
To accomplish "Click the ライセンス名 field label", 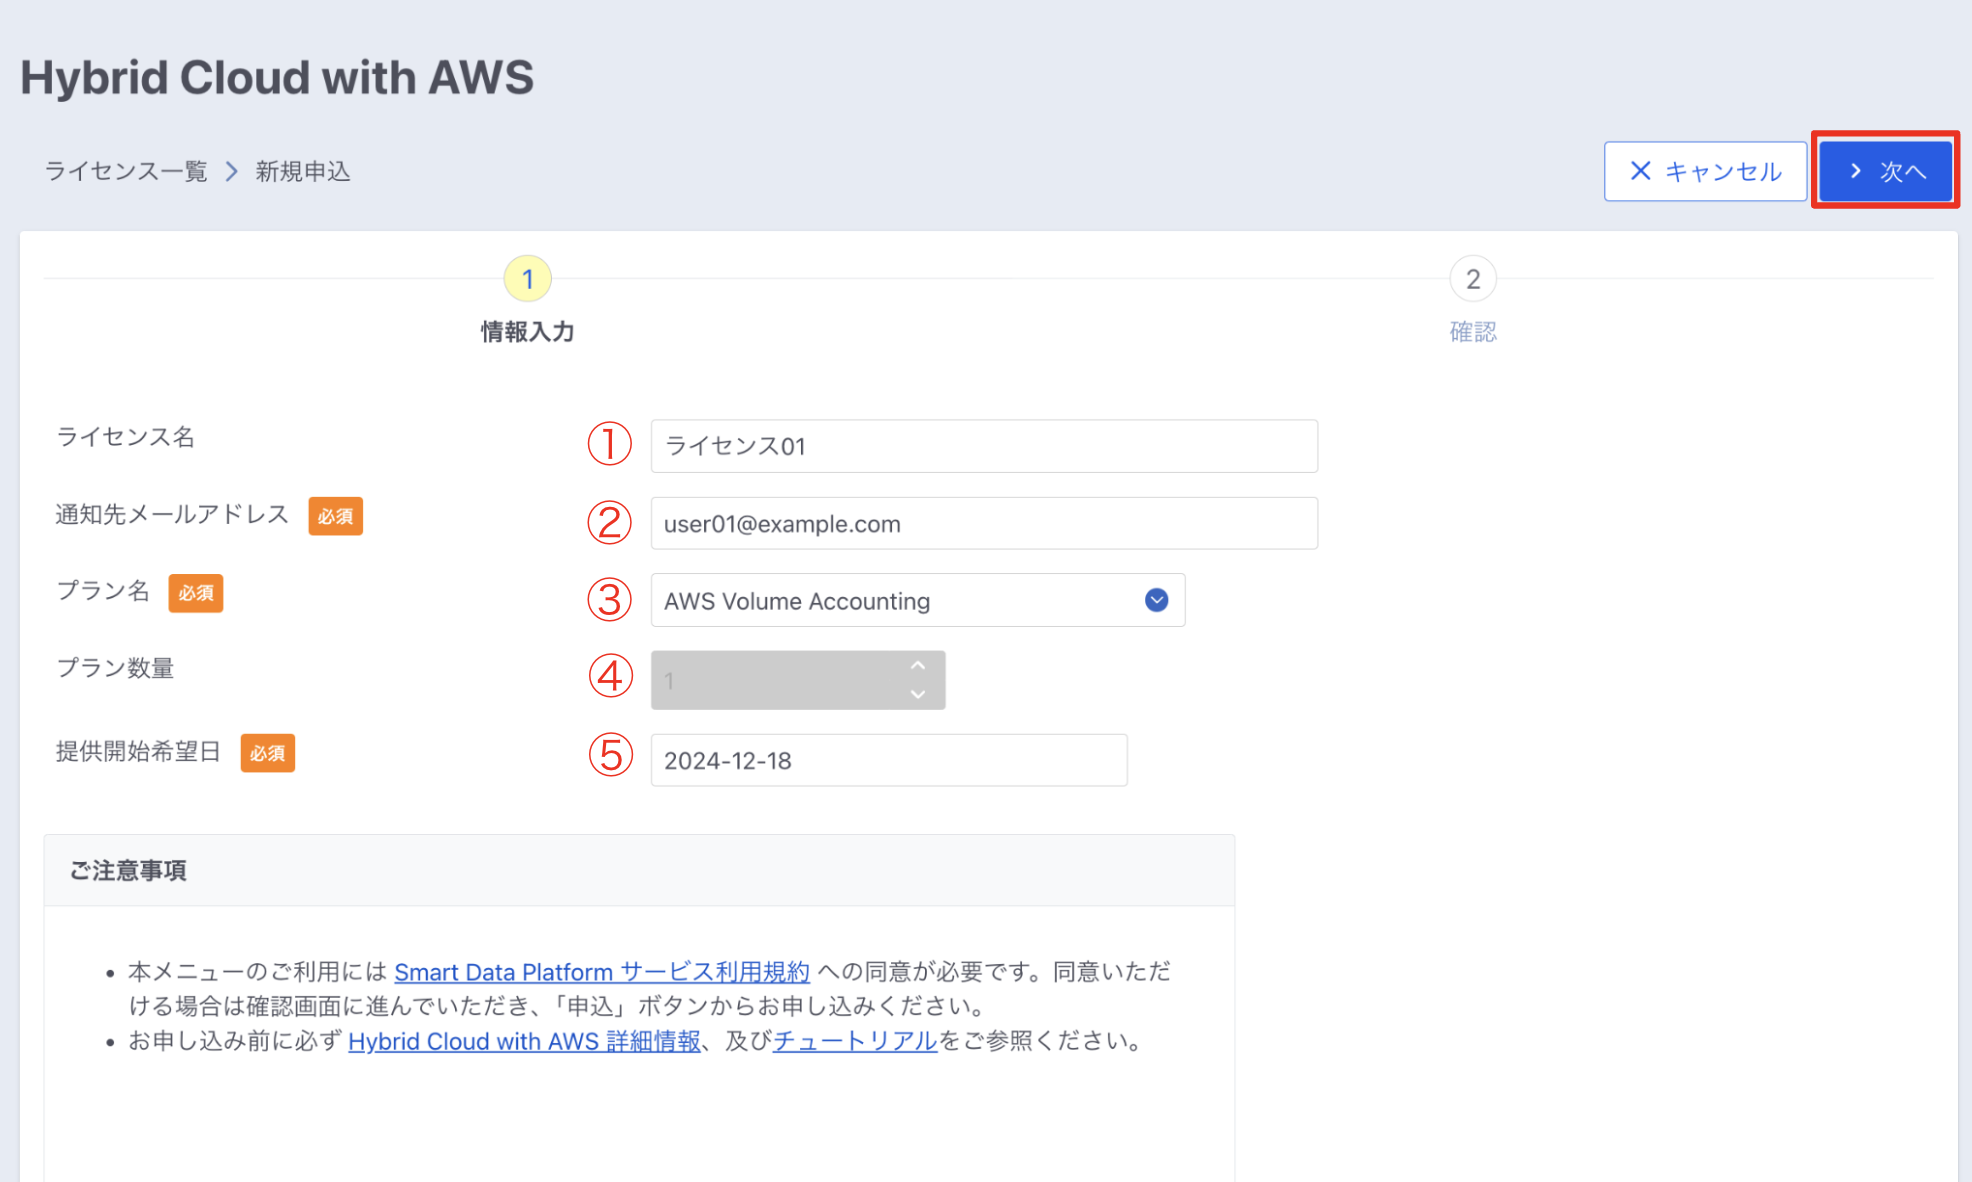I will tap(125, 437).
